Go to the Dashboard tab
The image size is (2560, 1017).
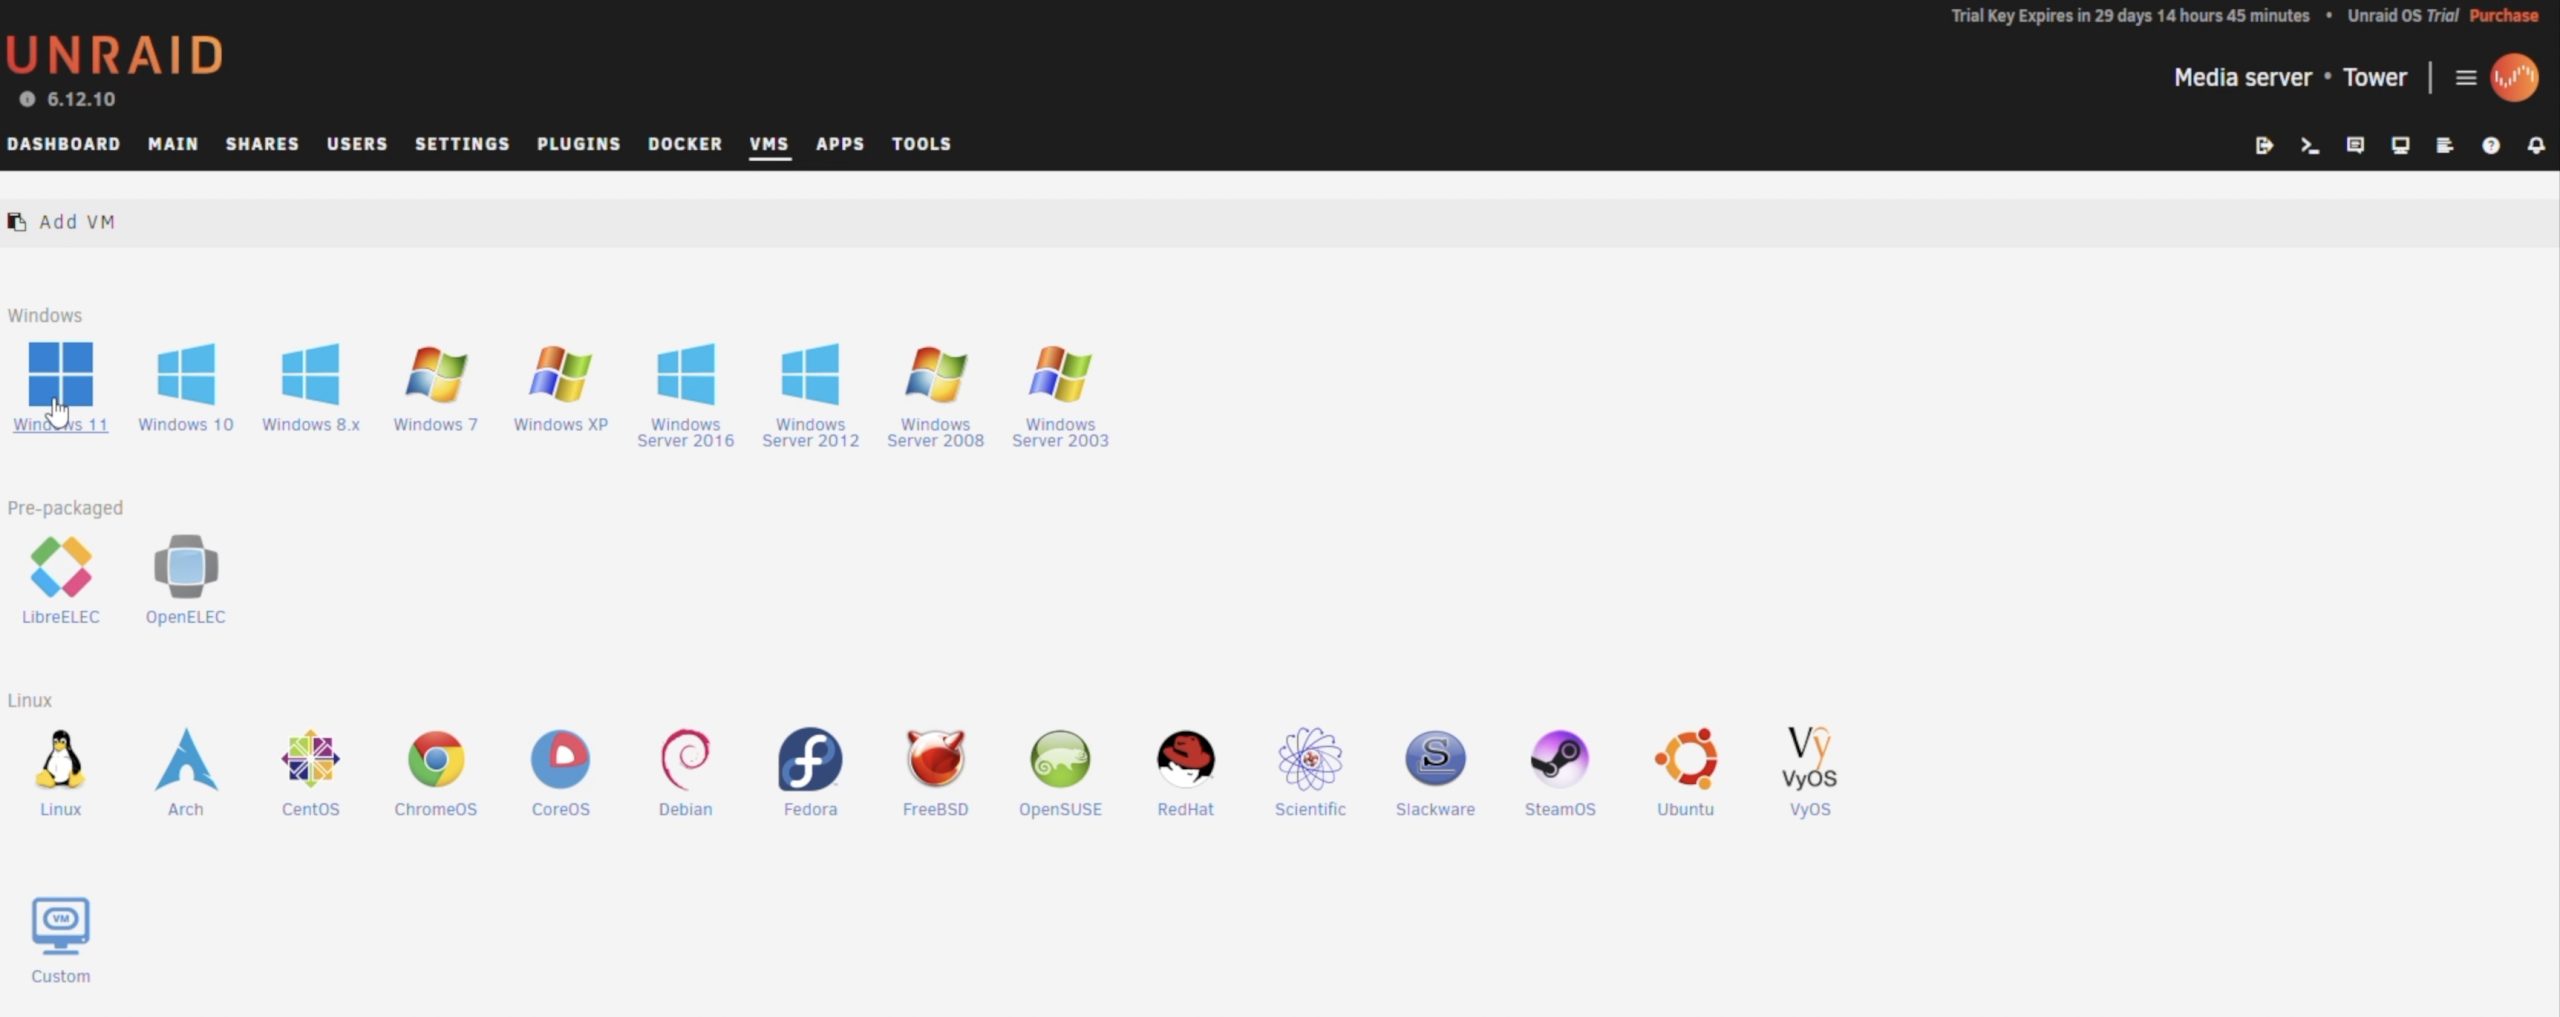pyautogui.click(x=64, y=144)
